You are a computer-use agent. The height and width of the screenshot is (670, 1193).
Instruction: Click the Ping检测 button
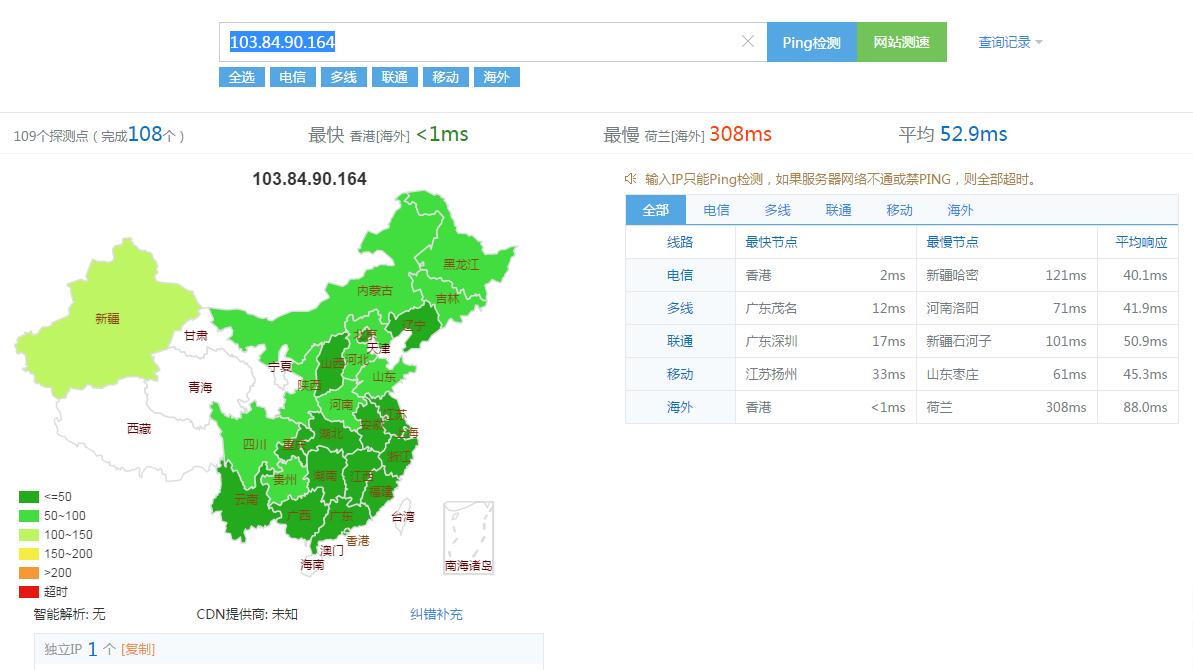coord(811,42)
